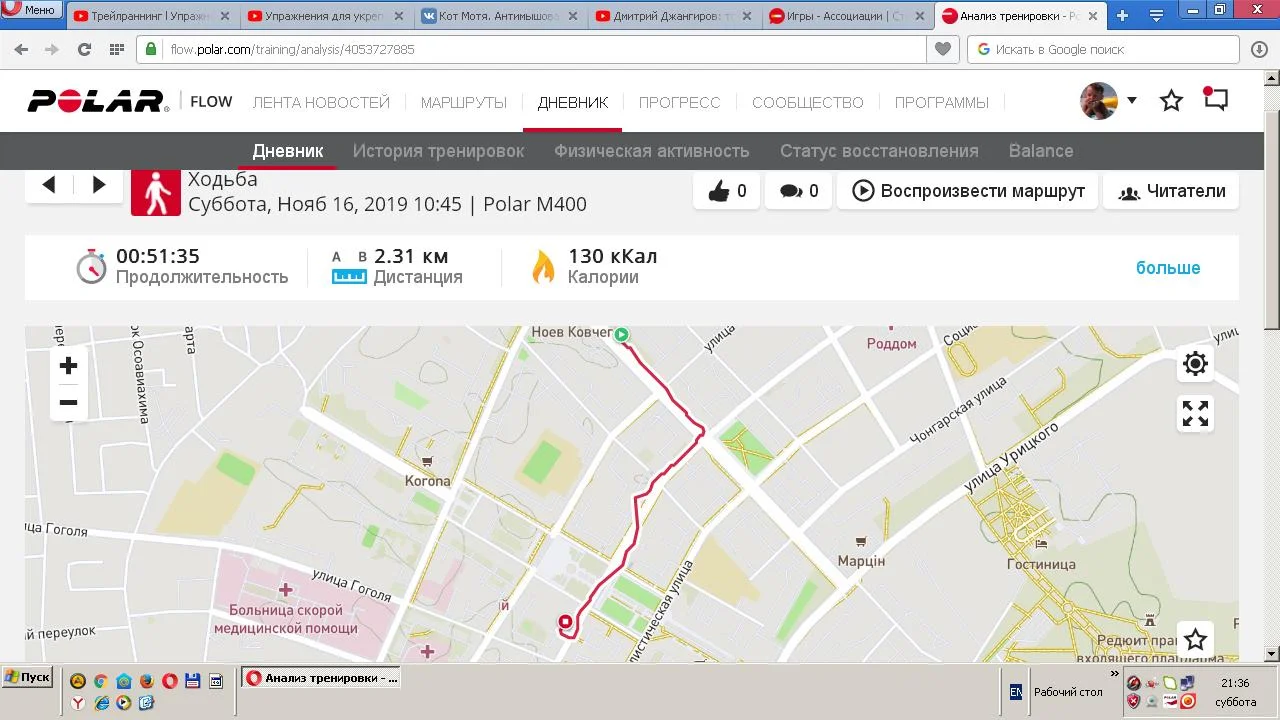This screenshot has width=1280, height=720.
Task: Select the ДНЕВНИК menu item
Action: 573,102
